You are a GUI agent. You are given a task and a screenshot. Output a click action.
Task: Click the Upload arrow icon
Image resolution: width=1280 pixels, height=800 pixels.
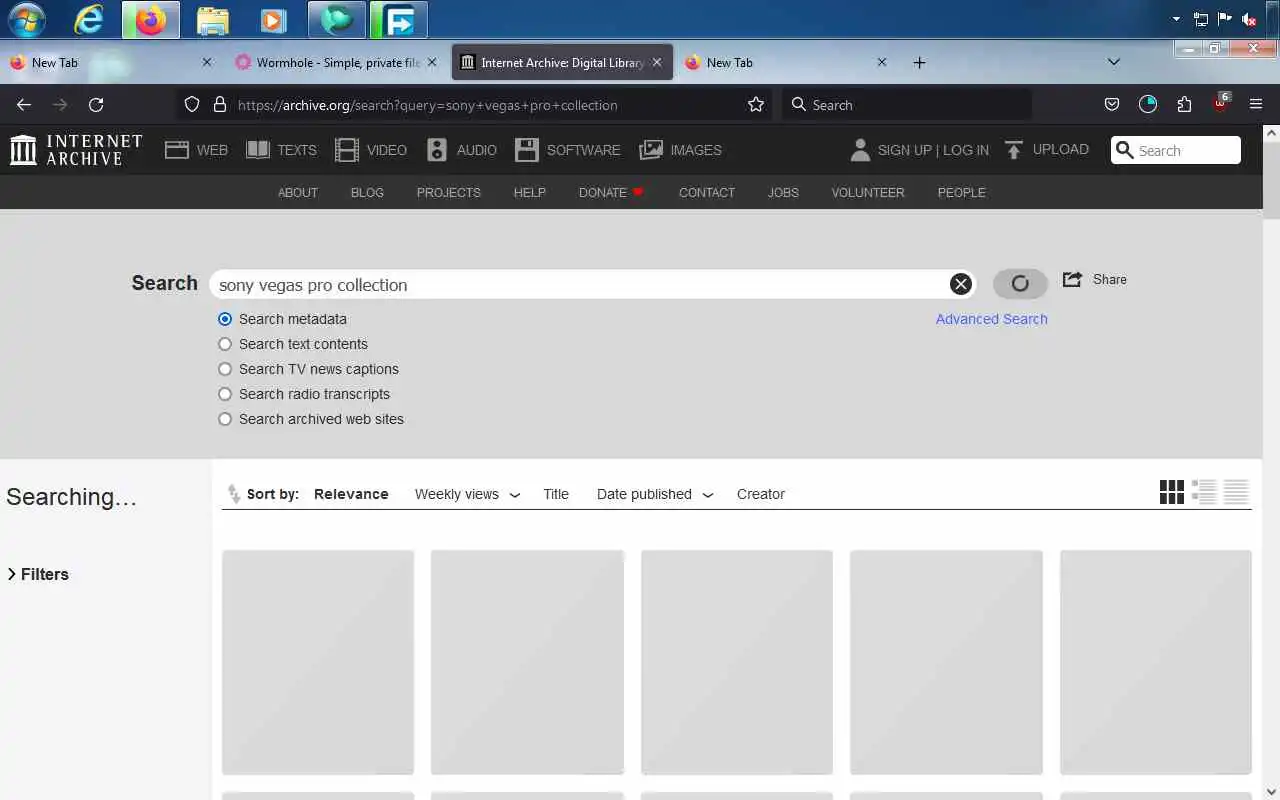[1014, 150]
